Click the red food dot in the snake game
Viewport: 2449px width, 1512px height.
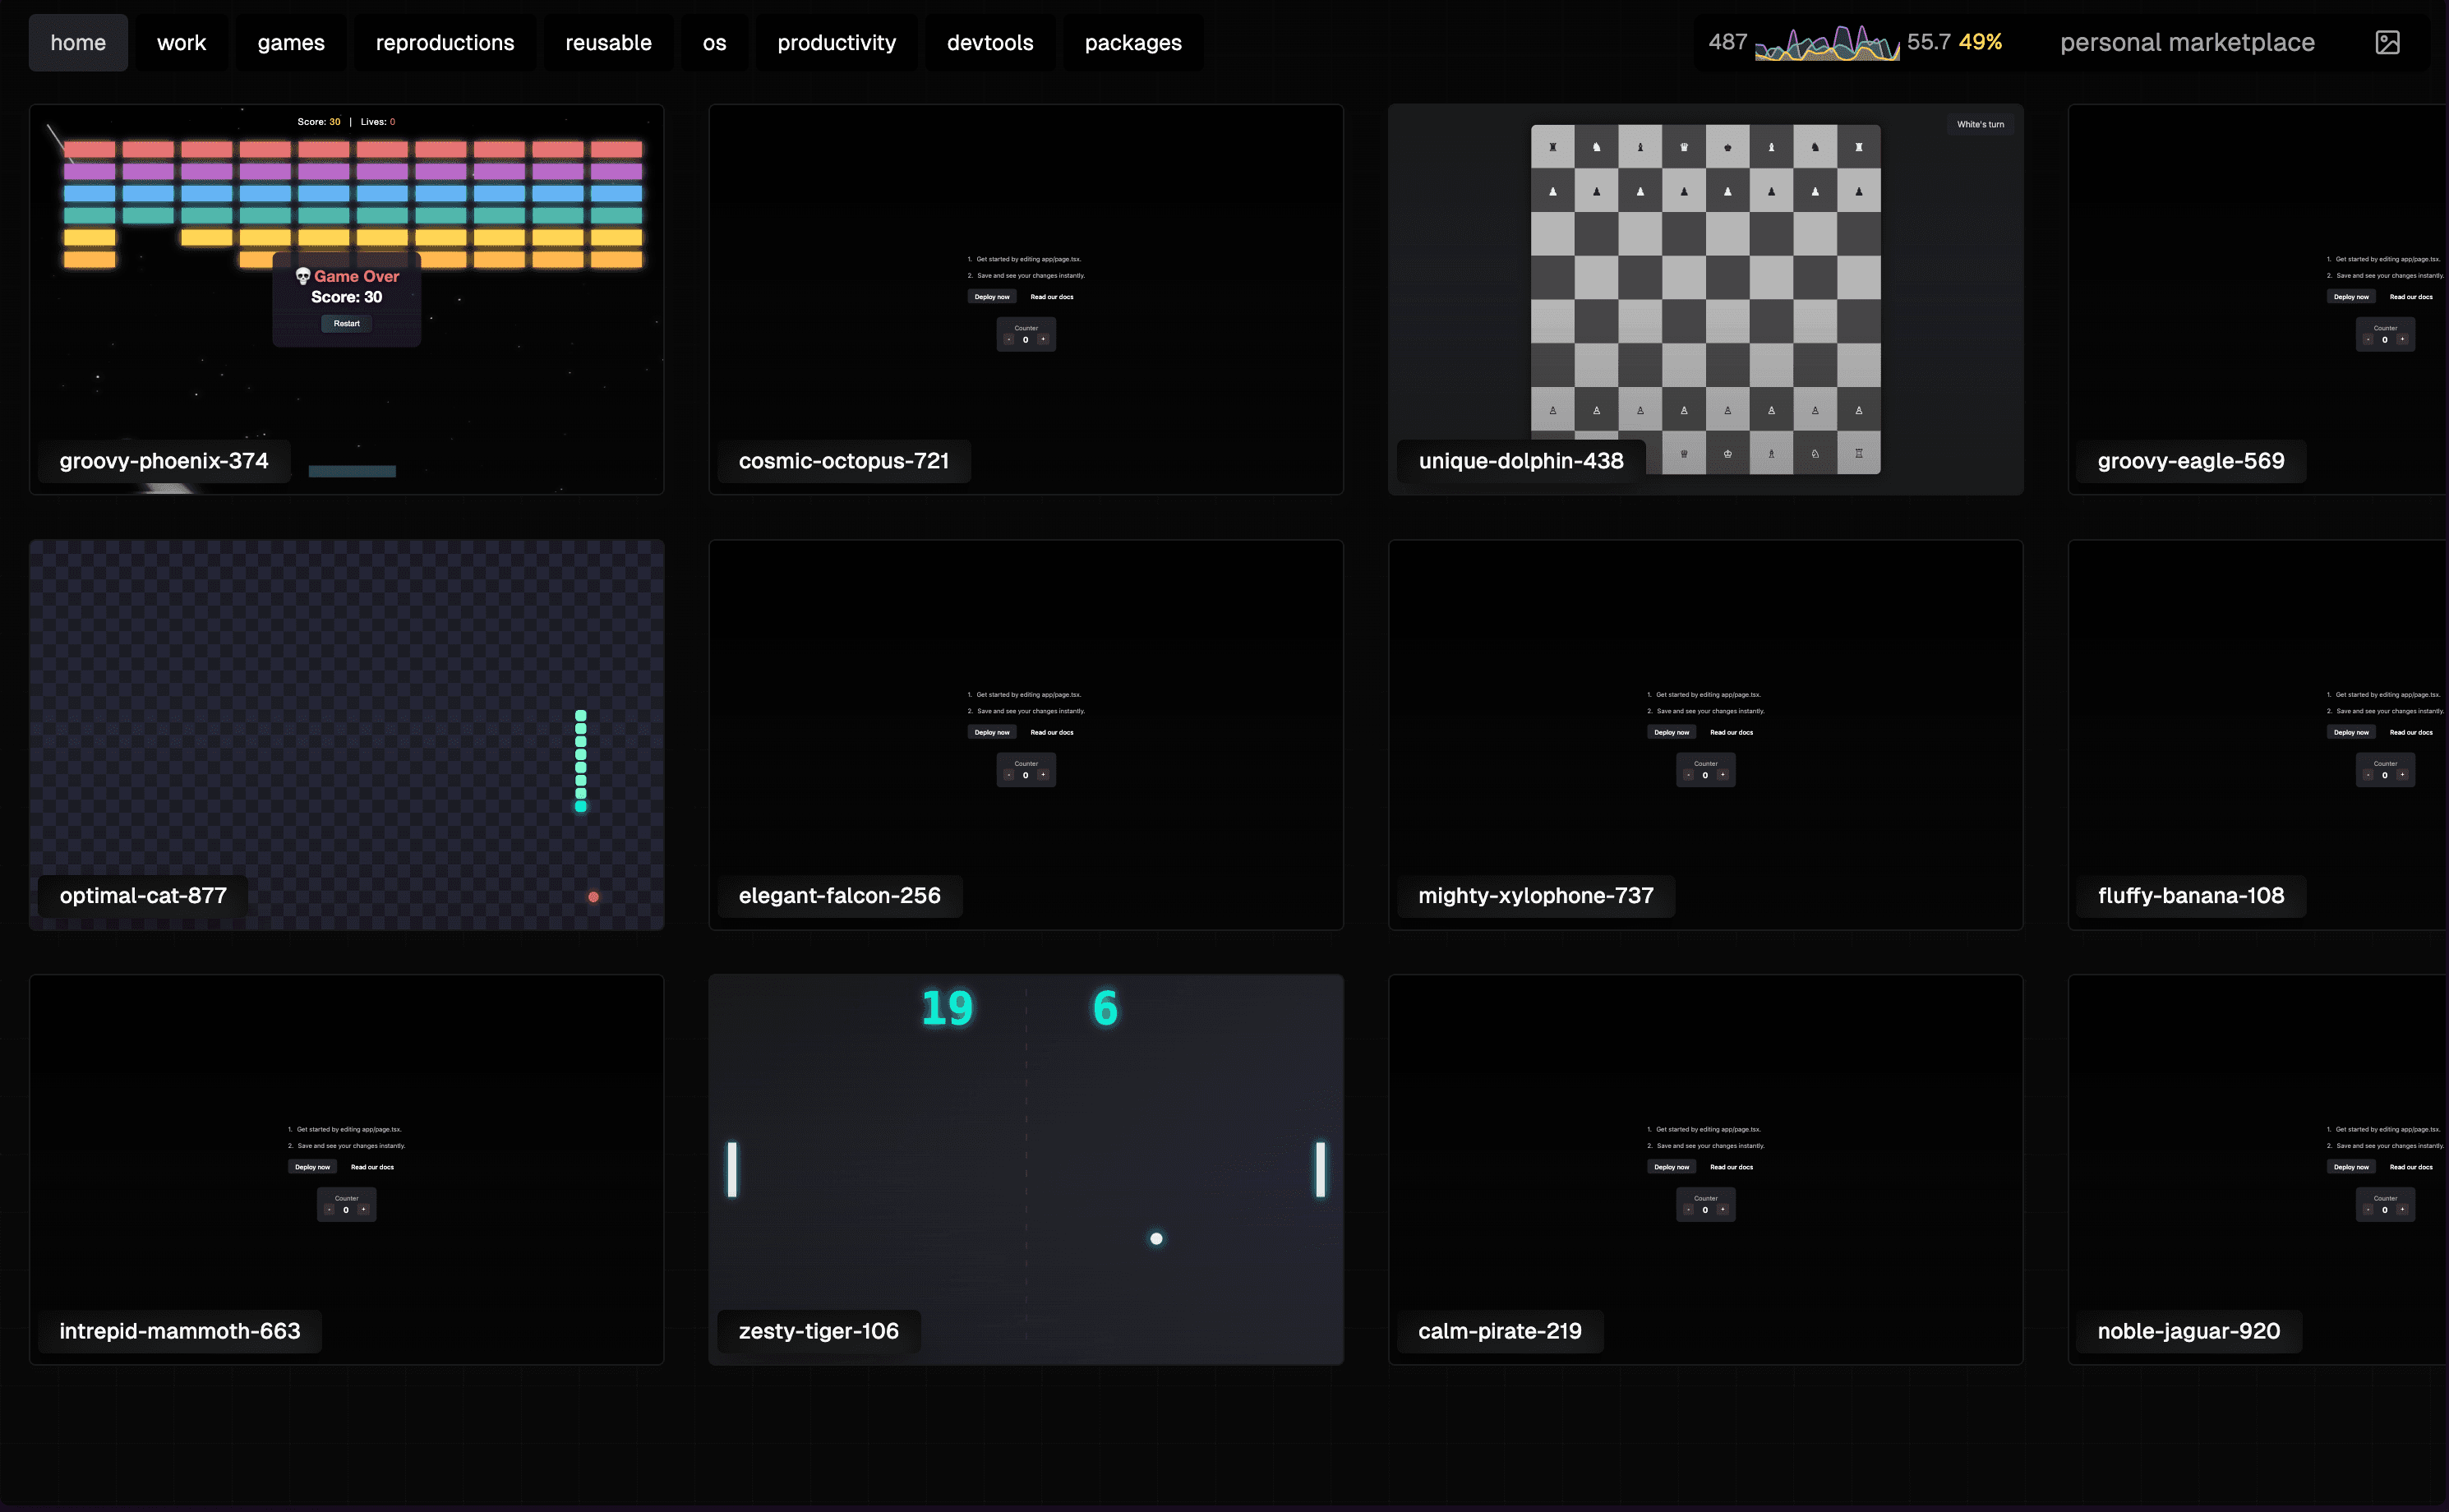point(593,897)
